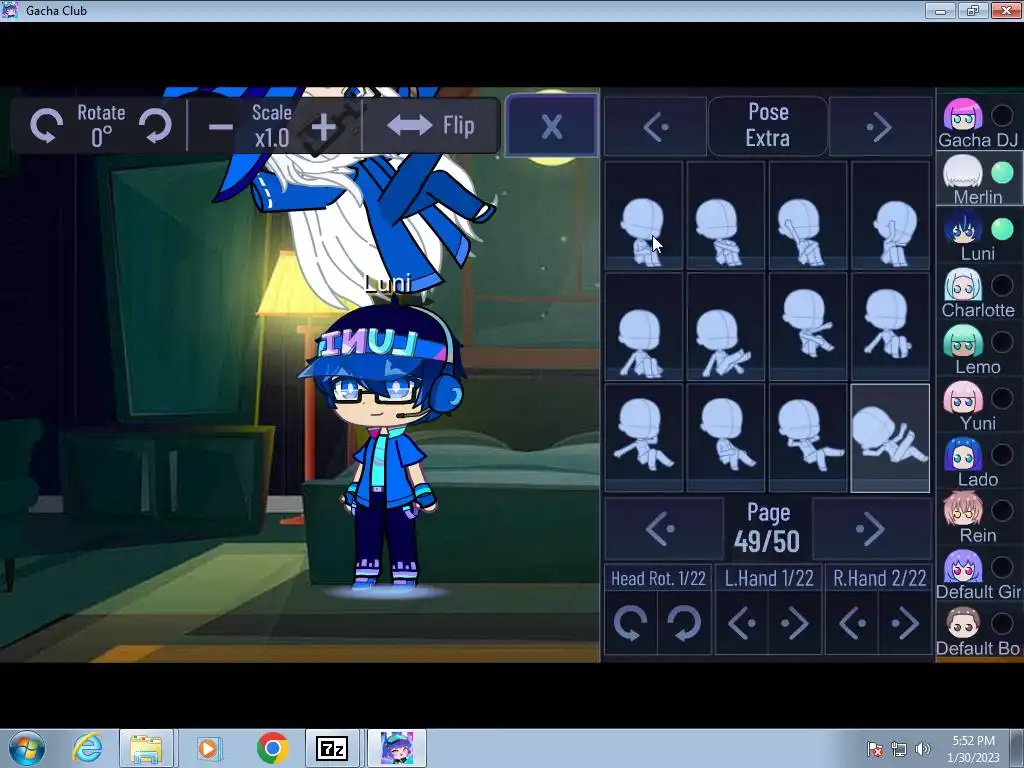This screenshot has height=768, width=1024.
Task: Toggle Gacha DJ visibility circle
Action: (x=1002, y=116)
